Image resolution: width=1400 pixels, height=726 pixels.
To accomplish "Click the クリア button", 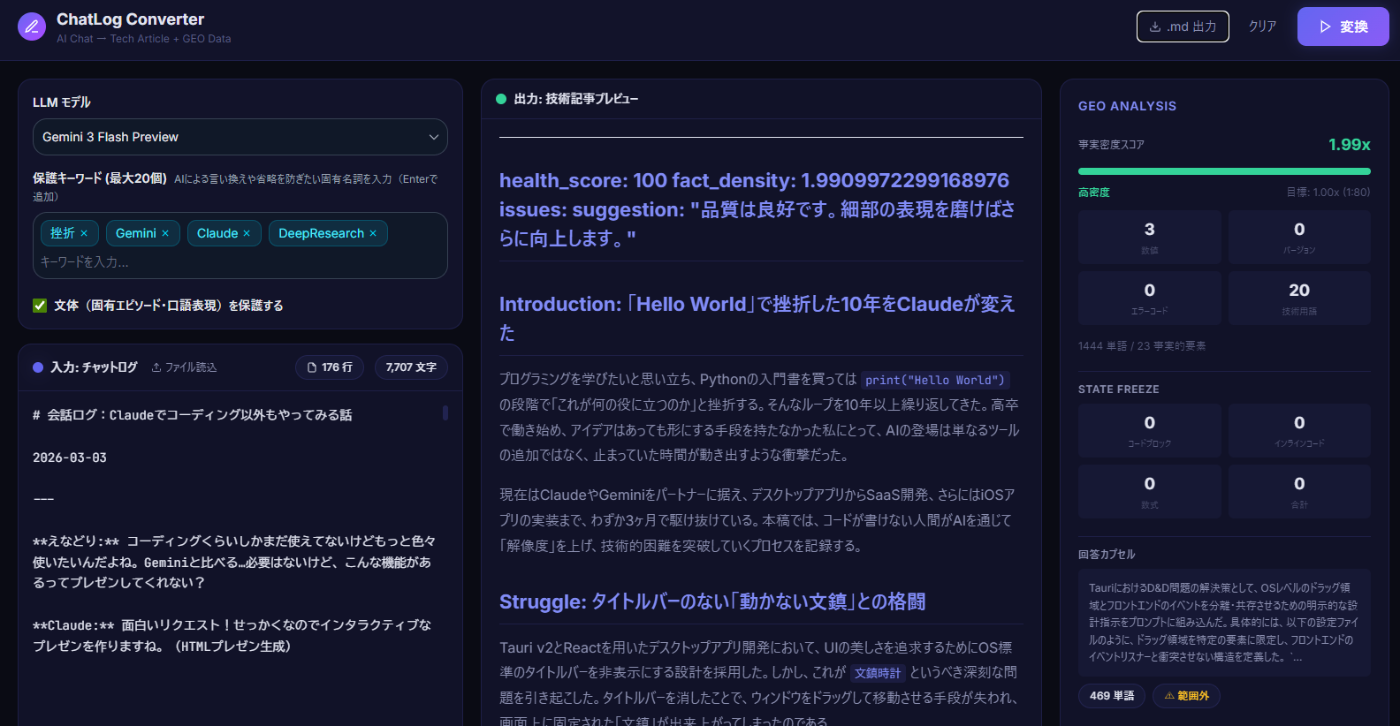I will point(1262,27).
